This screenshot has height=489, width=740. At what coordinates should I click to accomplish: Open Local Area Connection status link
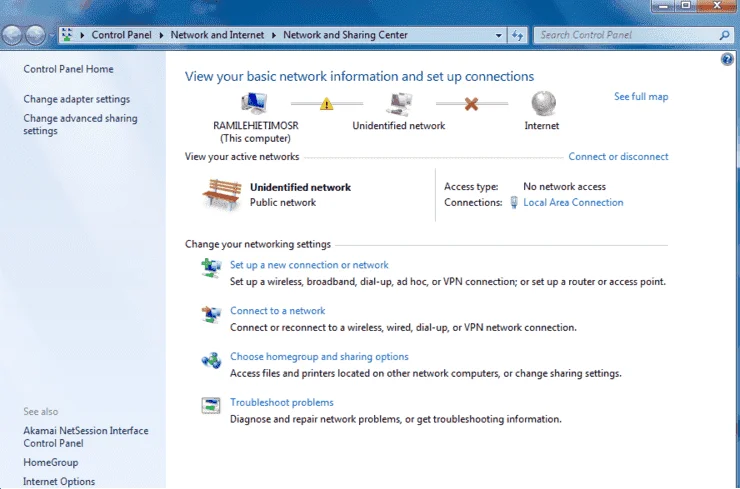click(573, 202)
